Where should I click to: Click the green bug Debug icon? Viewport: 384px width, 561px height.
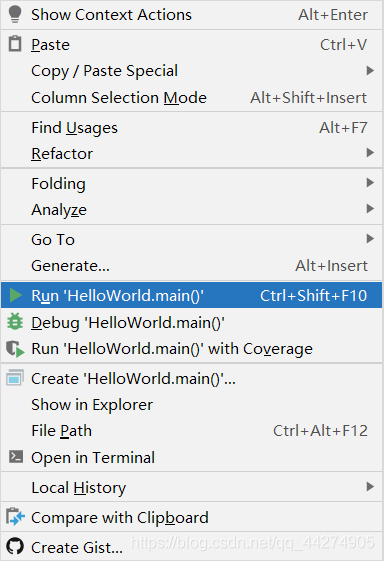(15, 322)
